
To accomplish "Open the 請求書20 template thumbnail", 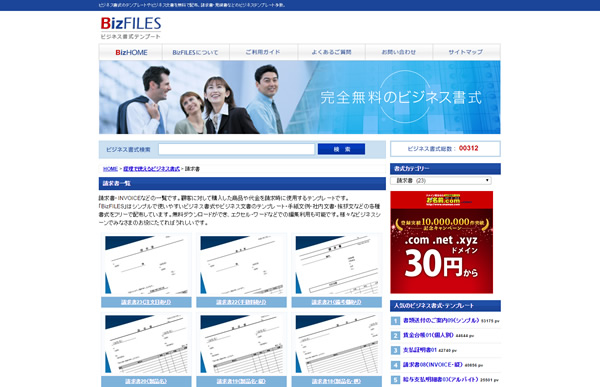I will [x=146, y=344].
